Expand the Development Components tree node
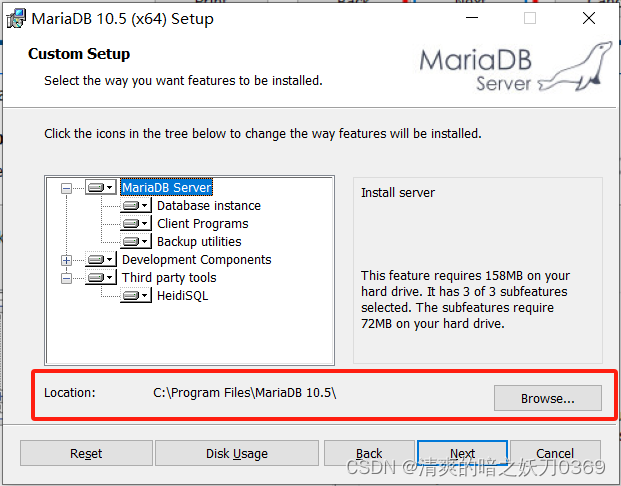621x486 pixels. pos(67,260)
